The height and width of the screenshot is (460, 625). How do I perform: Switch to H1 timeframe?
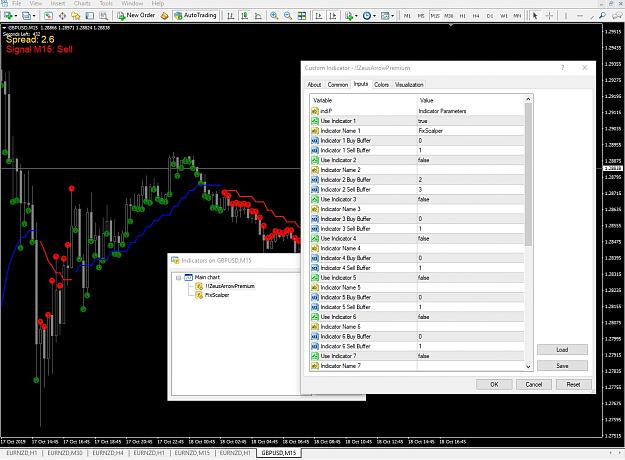pyautogui.click(x=463, y=16)
